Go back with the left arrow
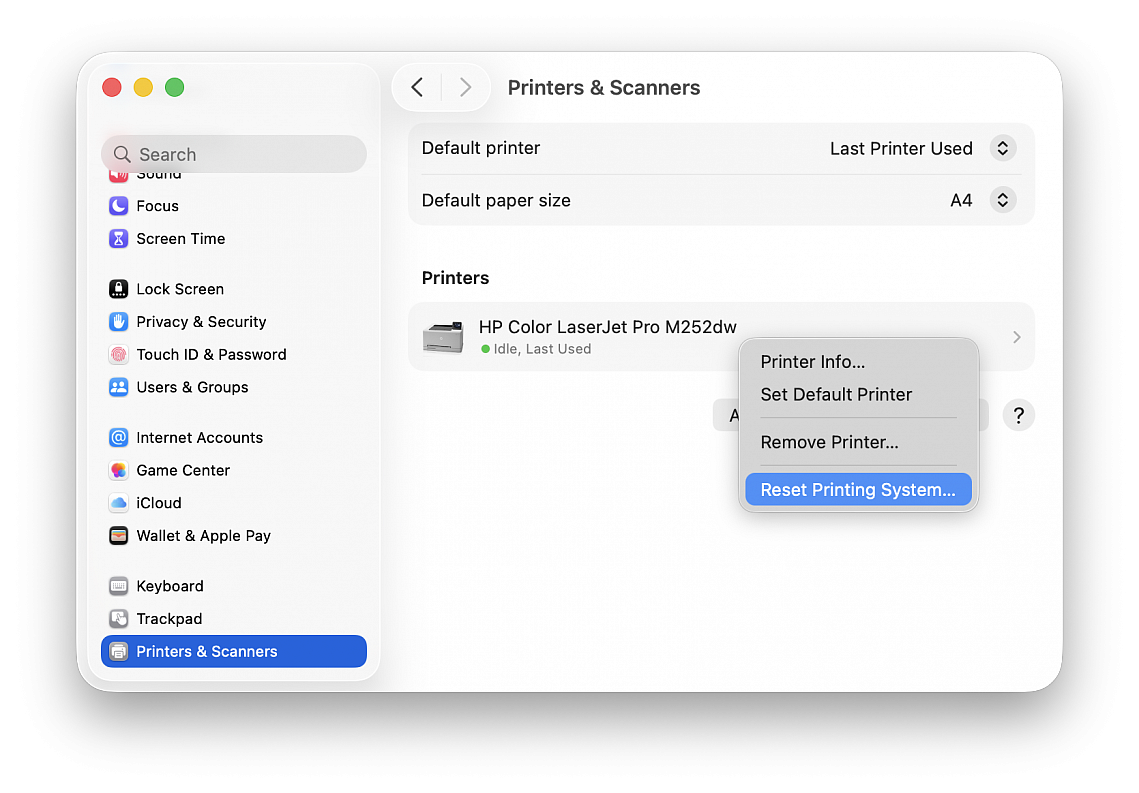This screenshot has height=793, width=1139. coord(418,88)
